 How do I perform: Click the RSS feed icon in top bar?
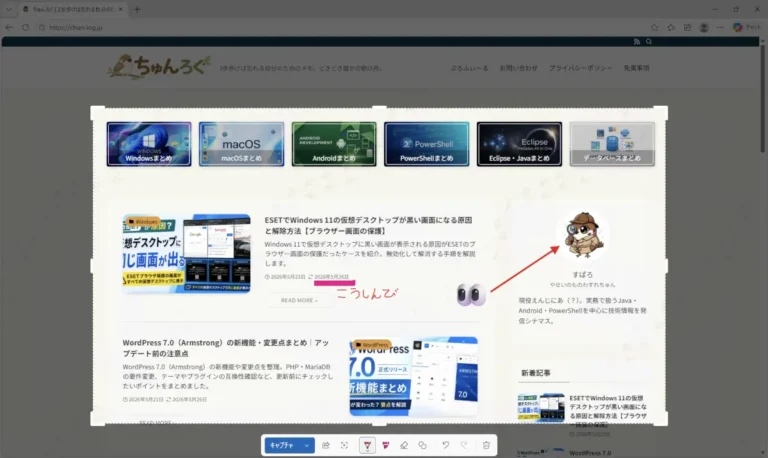637,42
